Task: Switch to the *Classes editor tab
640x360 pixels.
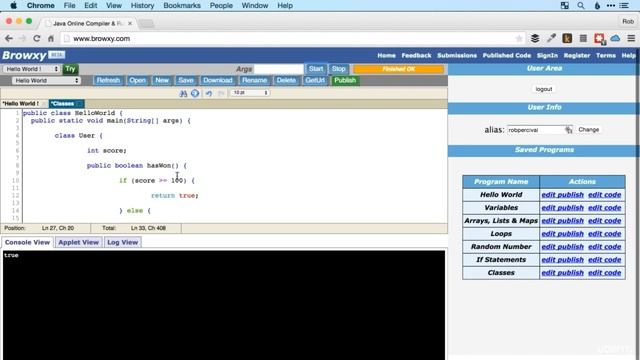Action: [x=66, y=104]
